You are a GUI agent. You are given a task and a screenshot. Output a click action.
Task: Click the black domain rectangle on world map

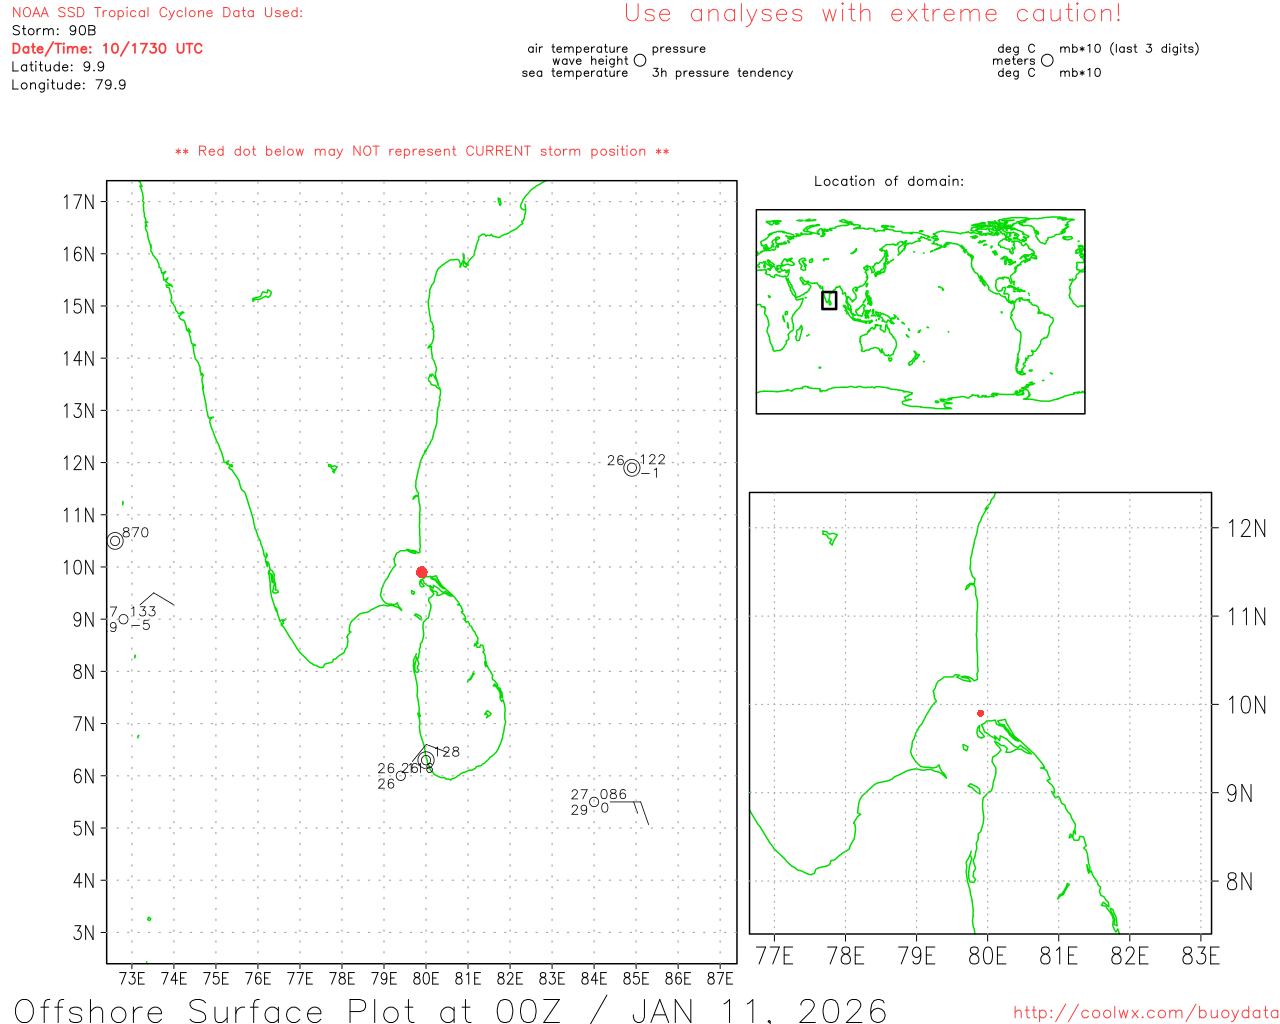(829, 300)
